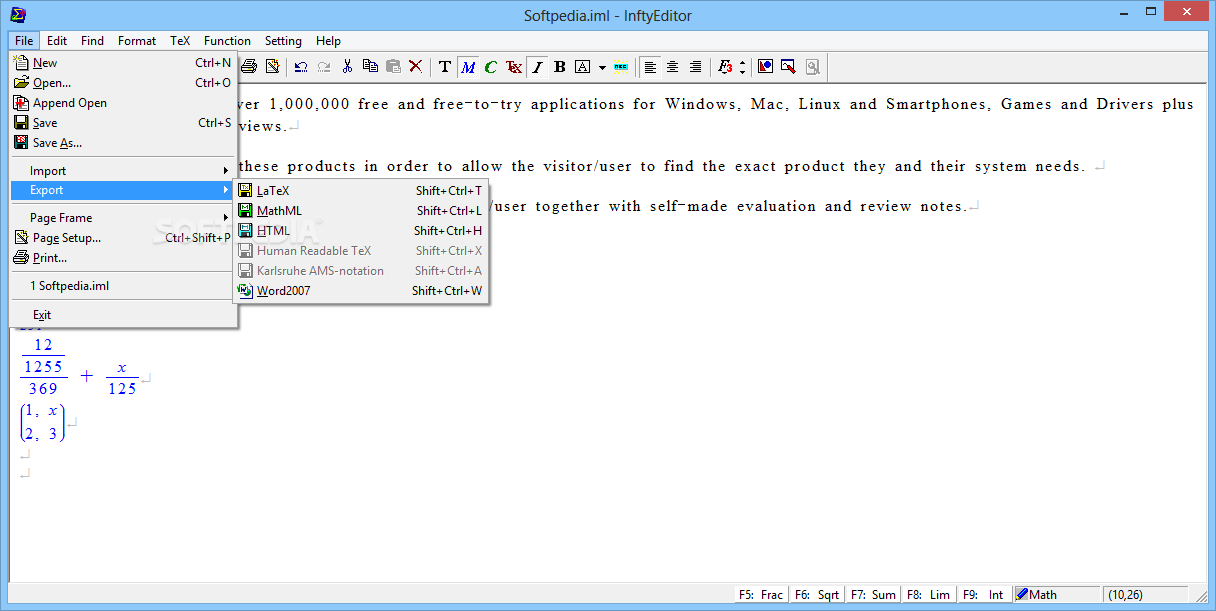Screen dimensions: 1216x611
Task: Click F7: Sum status bar button
Action: point(873,595)
